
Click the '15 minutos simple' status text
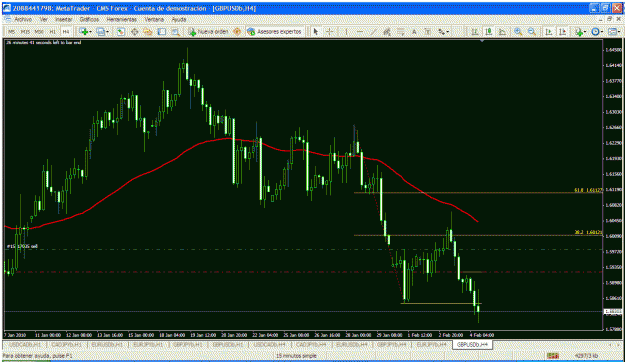[x=296, y=356]
